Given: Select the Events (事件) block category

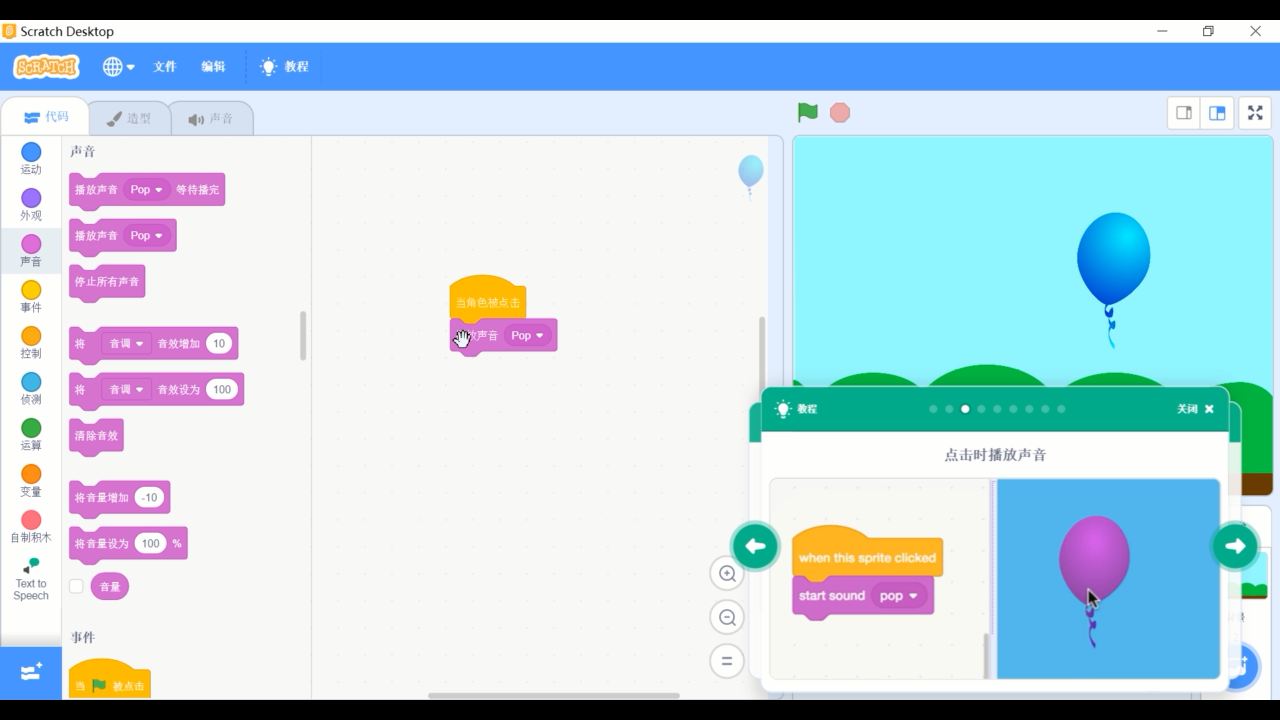Looking at the screenshot, I should [x=30, y=297].
